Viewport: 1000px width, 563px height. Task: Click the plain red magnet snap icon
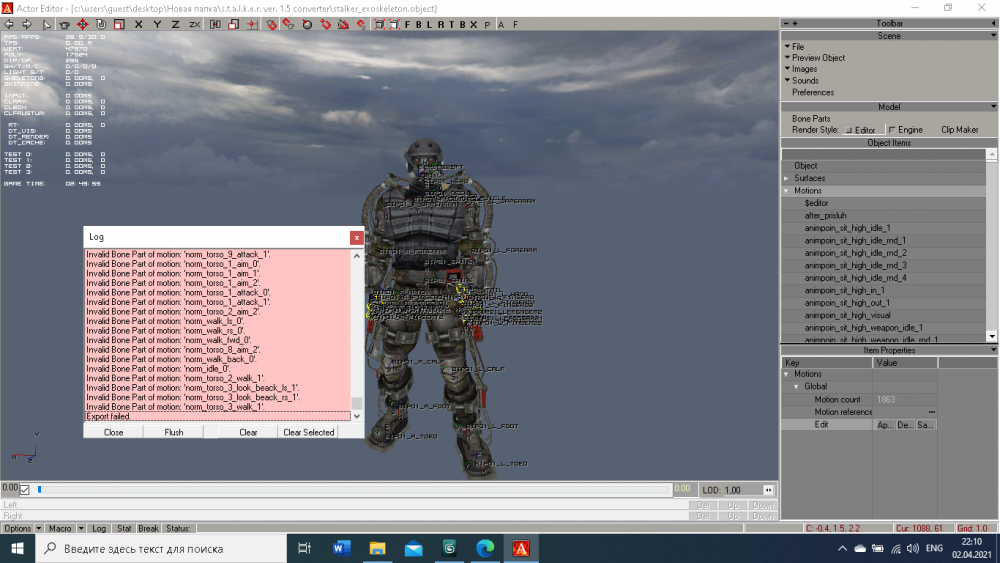[x=325, y=24]
